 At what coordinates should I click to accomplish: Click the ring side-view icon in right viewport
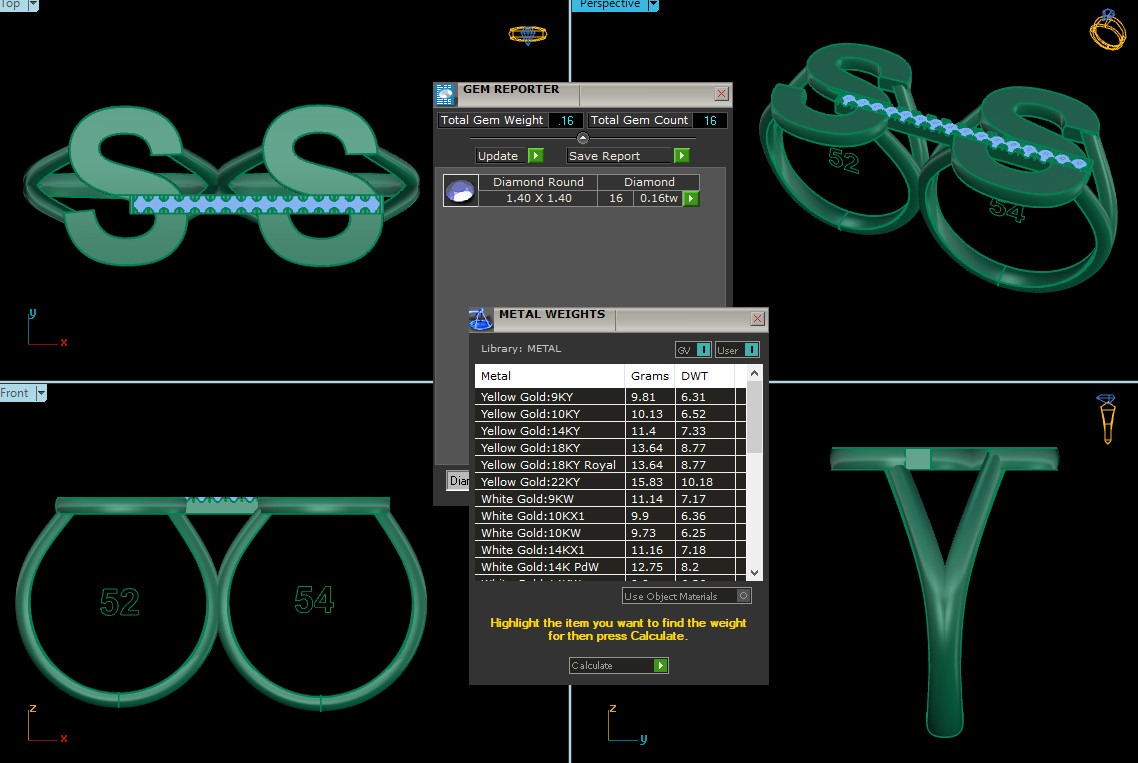pos(1106,419)
